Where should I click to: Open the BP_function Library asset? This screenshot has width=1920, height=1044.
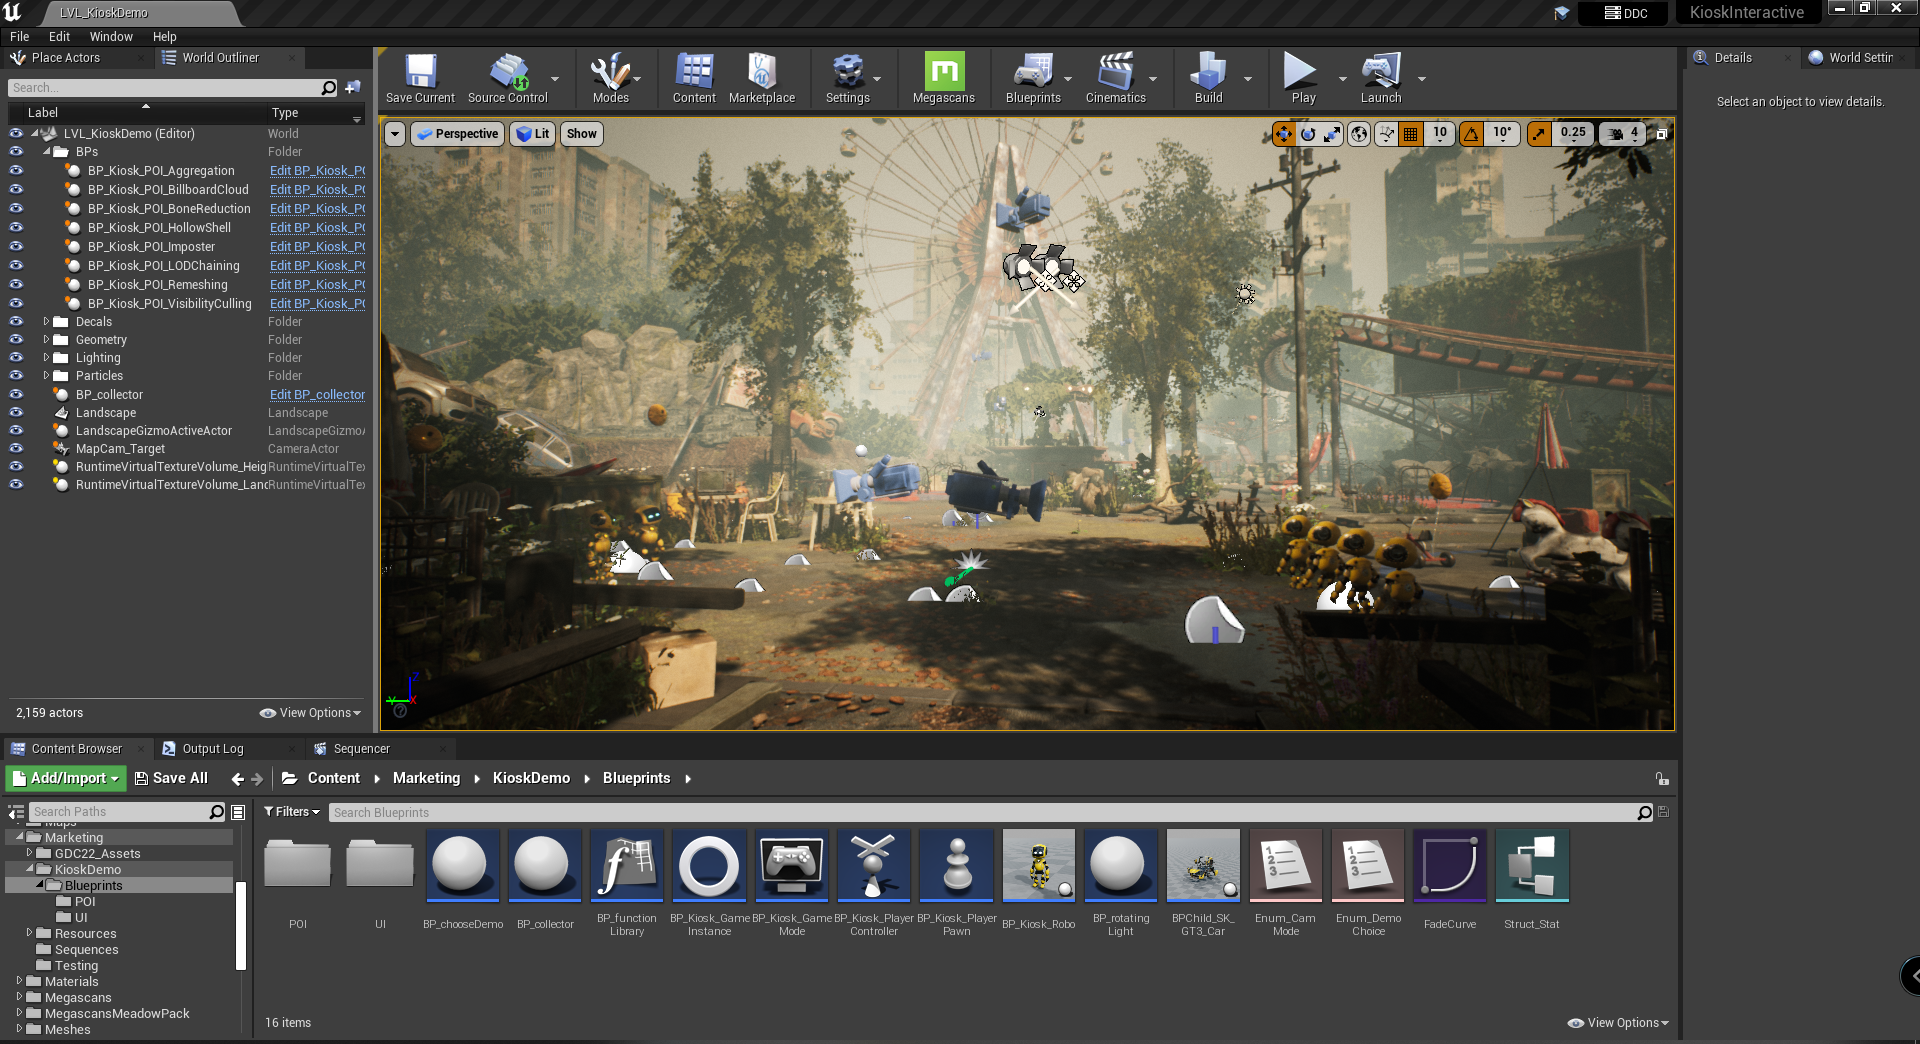(627, 883)
